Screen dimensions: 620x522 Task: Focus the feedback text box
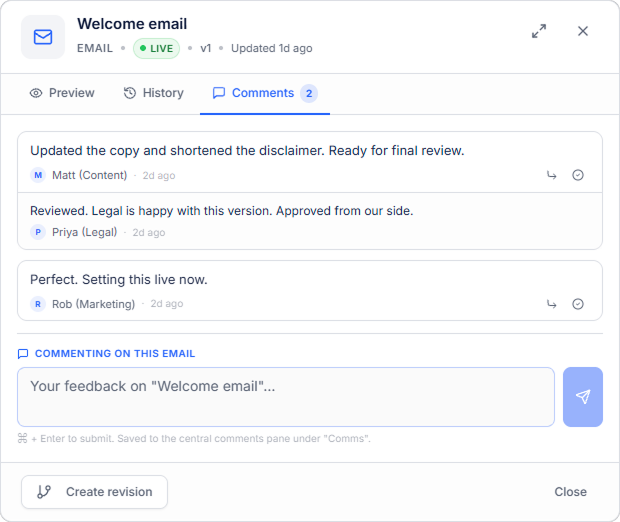click(x=286, y=397)
